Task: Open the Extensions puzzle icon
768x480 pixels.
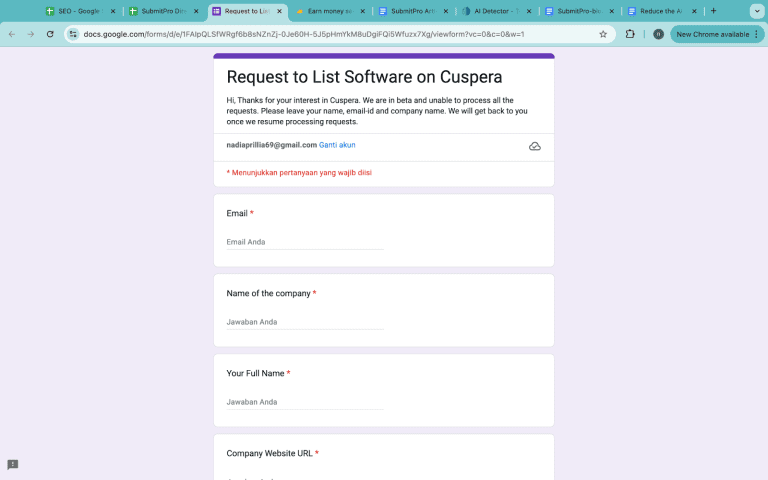Action: click(x=630, y=34)
